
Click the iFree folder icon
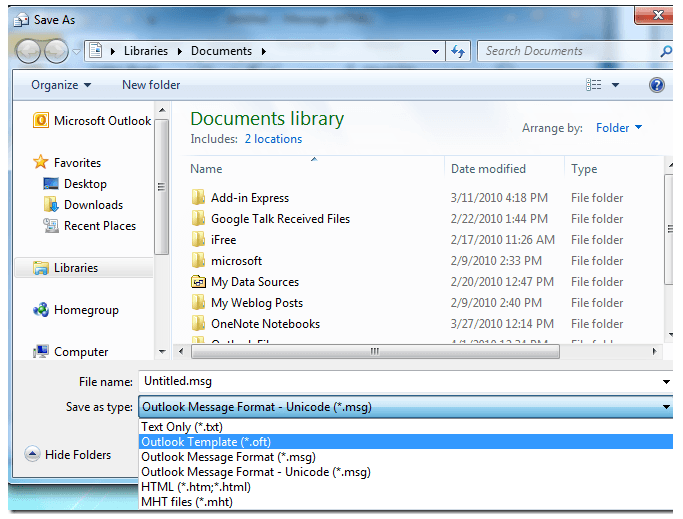click(198, 239)
